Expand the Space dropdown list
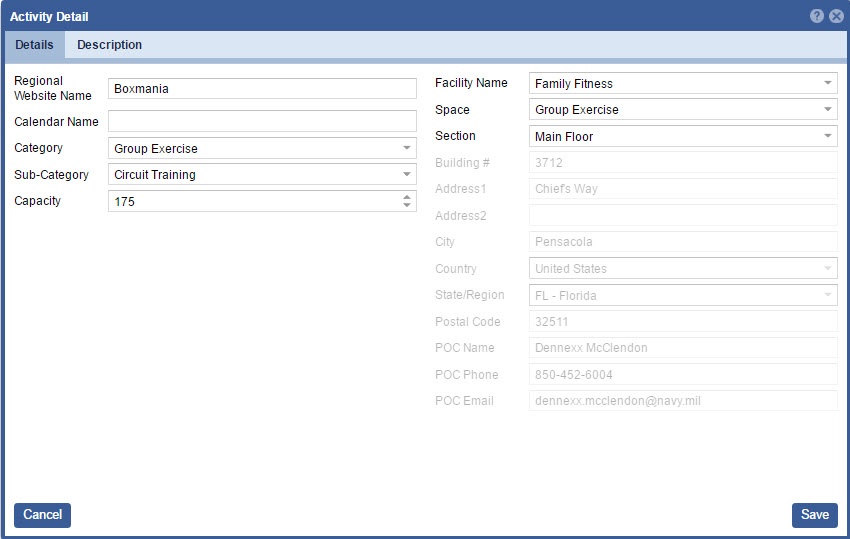Viewport: 850px width, 539px height. coord(828,110)
